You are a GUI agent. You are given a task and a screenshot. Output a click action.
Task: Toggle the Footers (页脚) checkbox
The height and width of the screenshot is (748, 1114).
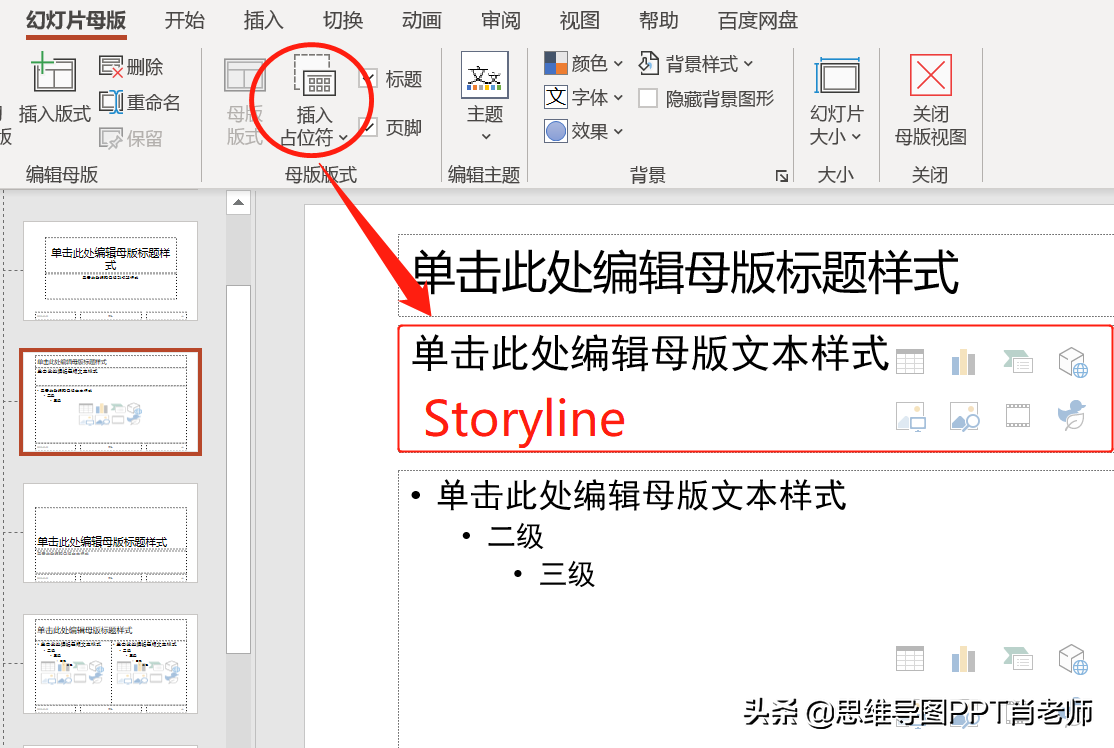368,128
